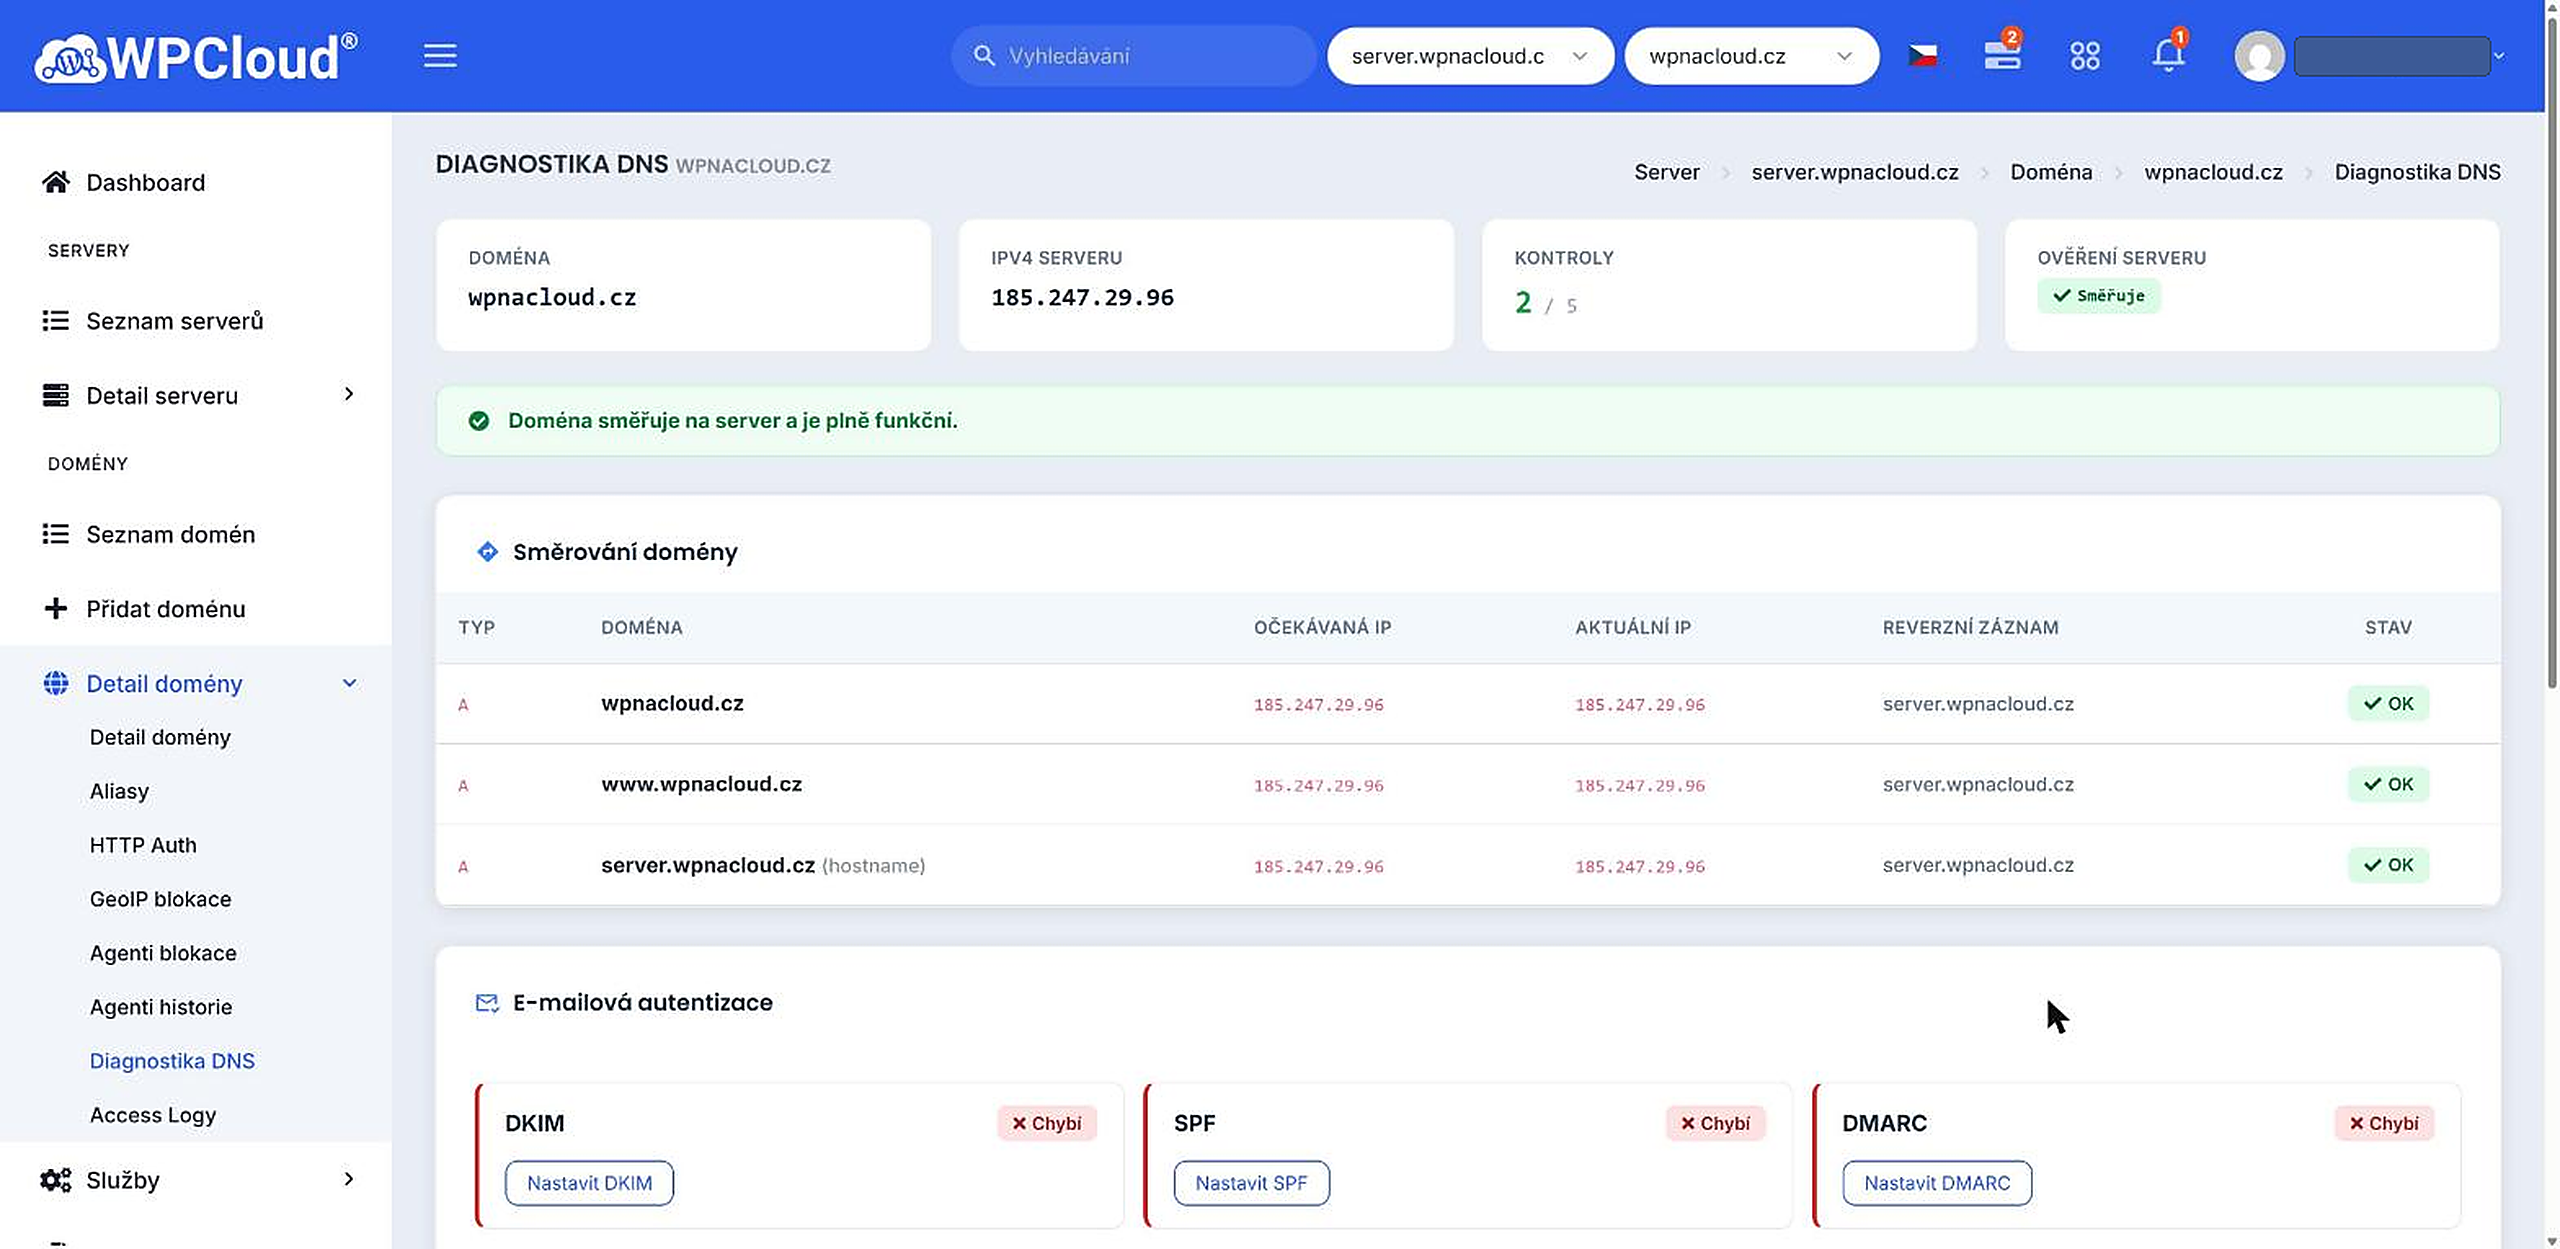This screenshot has height=1249, width=2560.
Task: Click the Směřuje verification badge
Action: [2099, 296]
